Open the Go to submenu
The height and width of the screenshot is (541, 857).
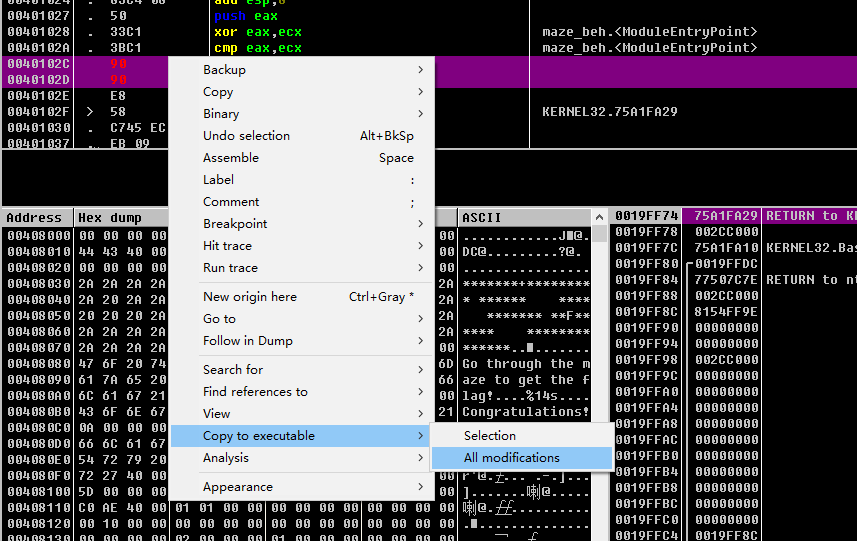point(219,319)
